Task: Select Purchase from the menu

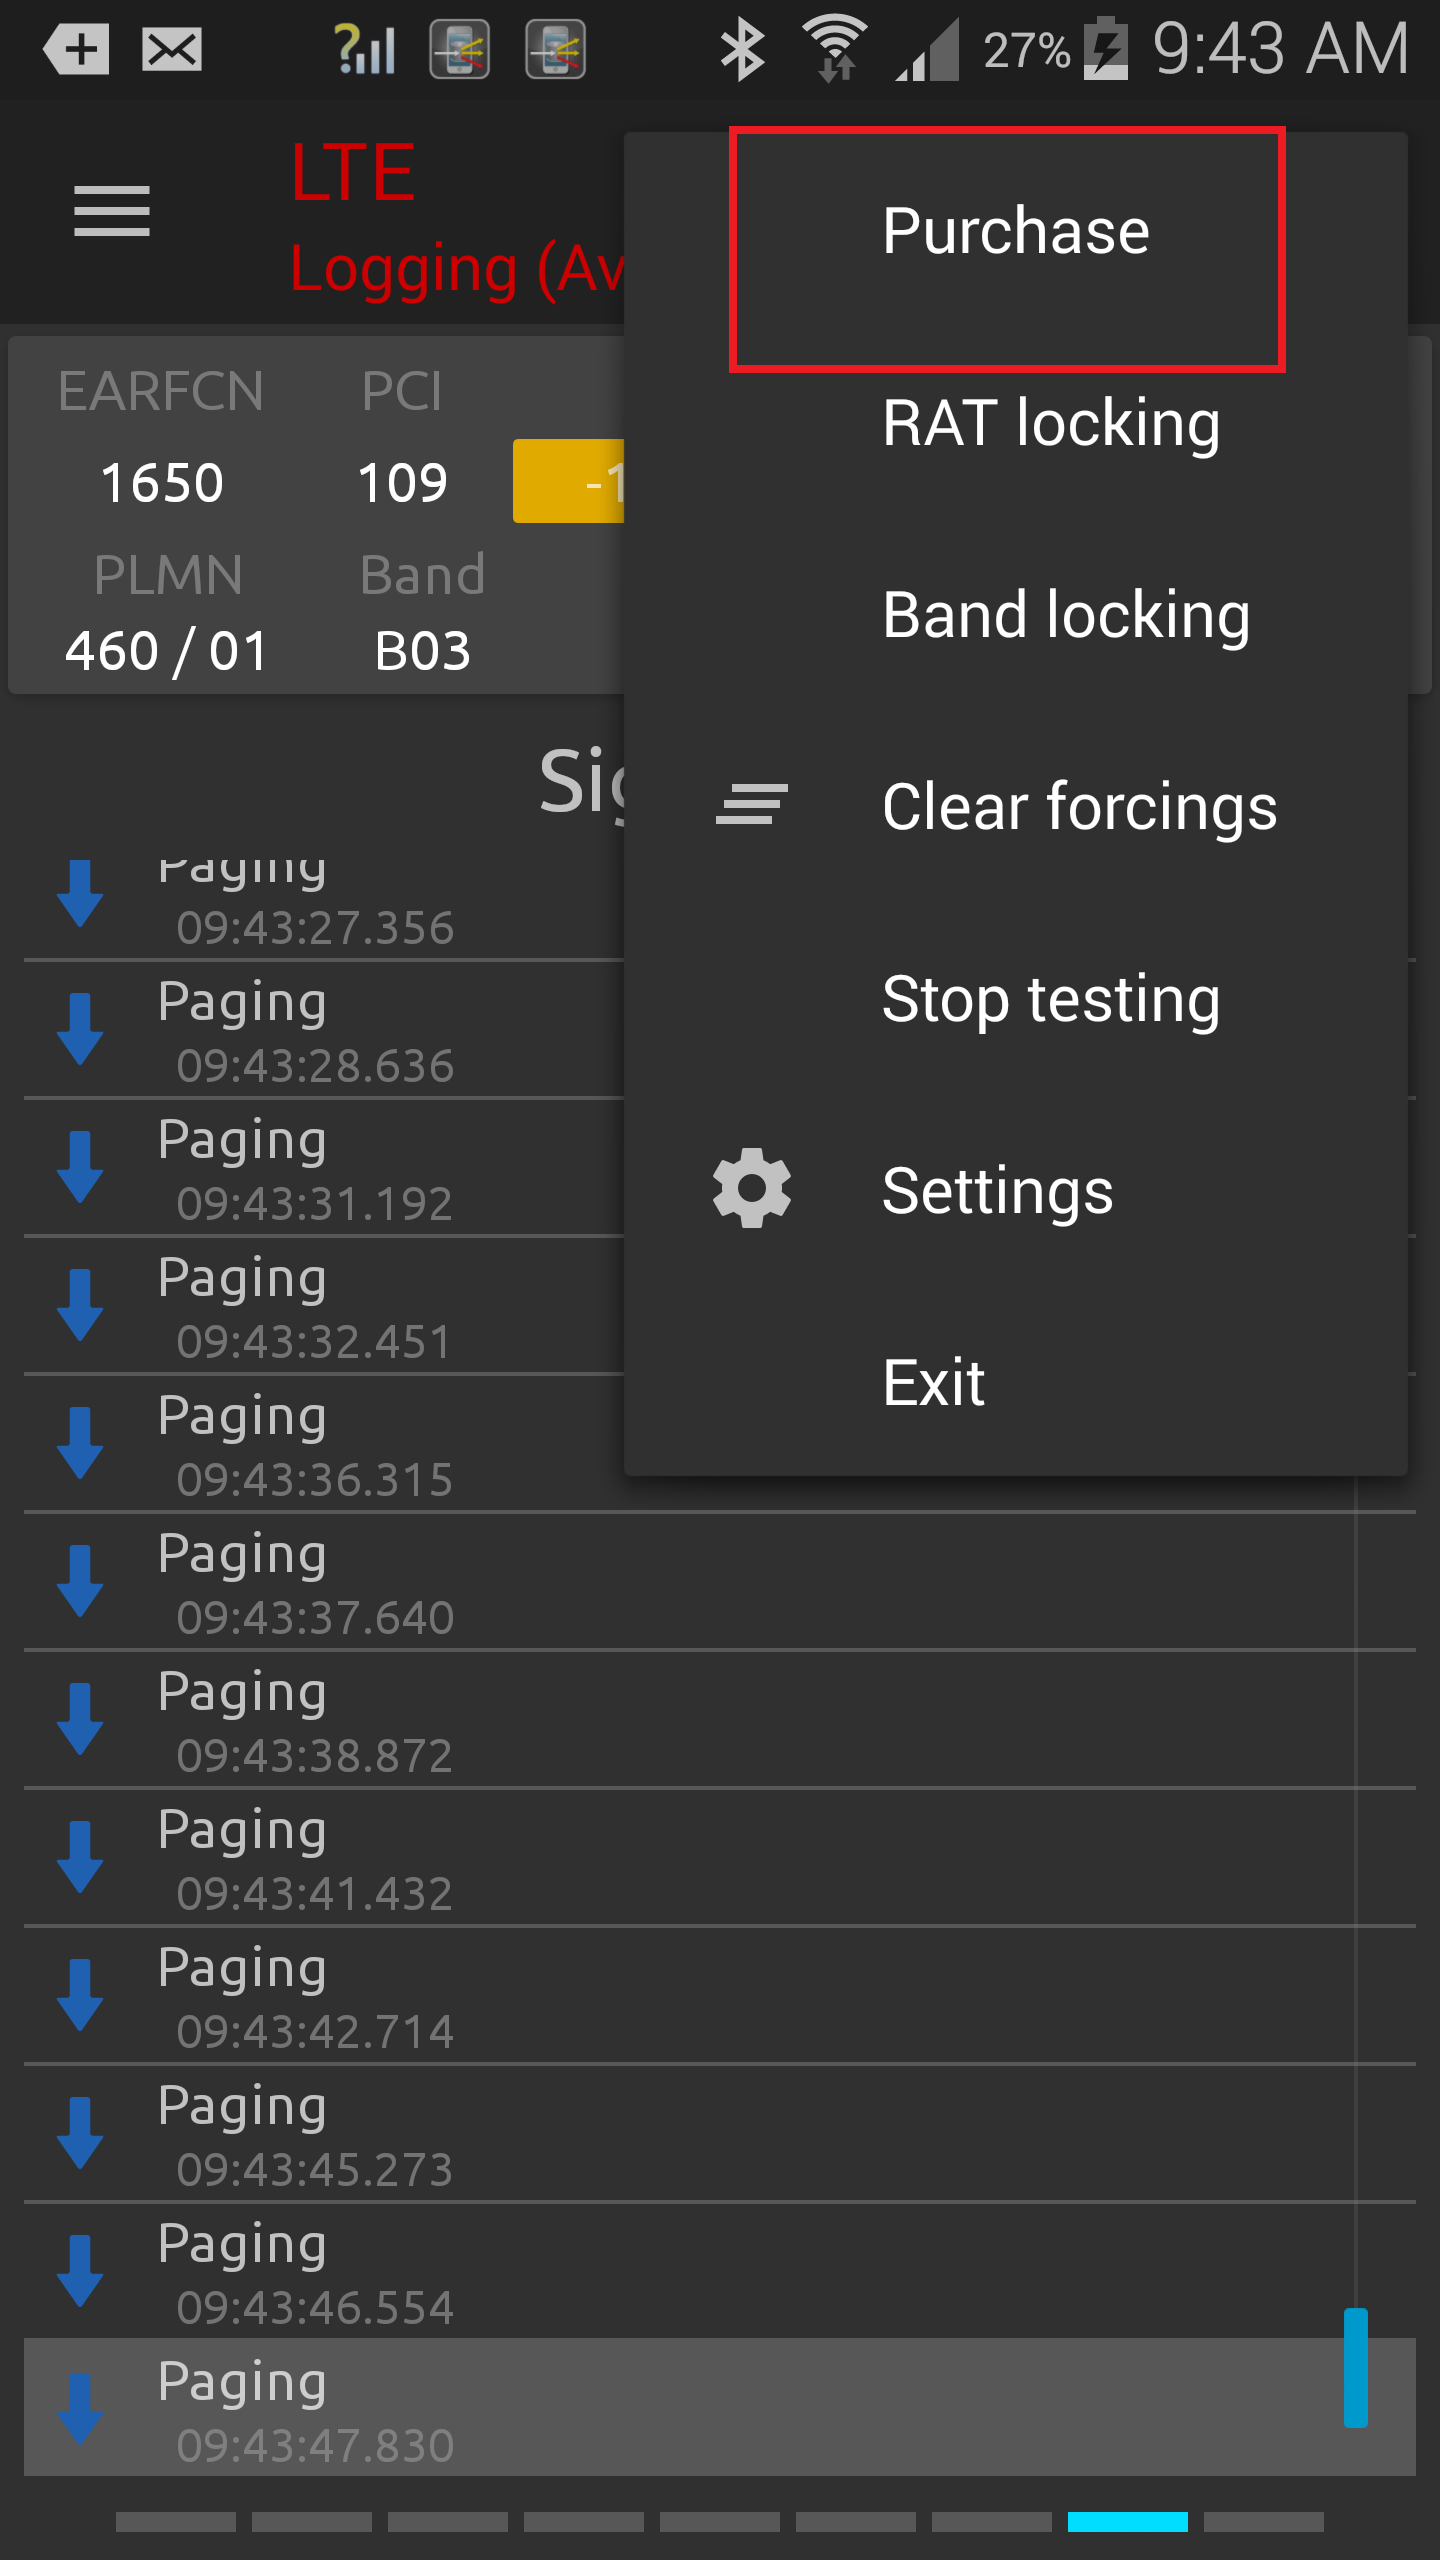Action: (x=1015, y=231)
